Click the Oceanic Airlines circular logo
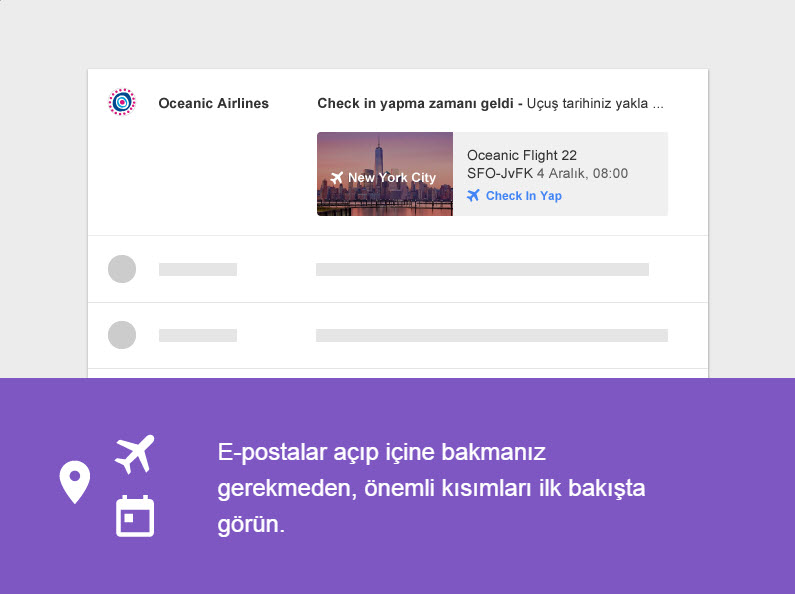 pyautogui.click(x=122, y=102)
